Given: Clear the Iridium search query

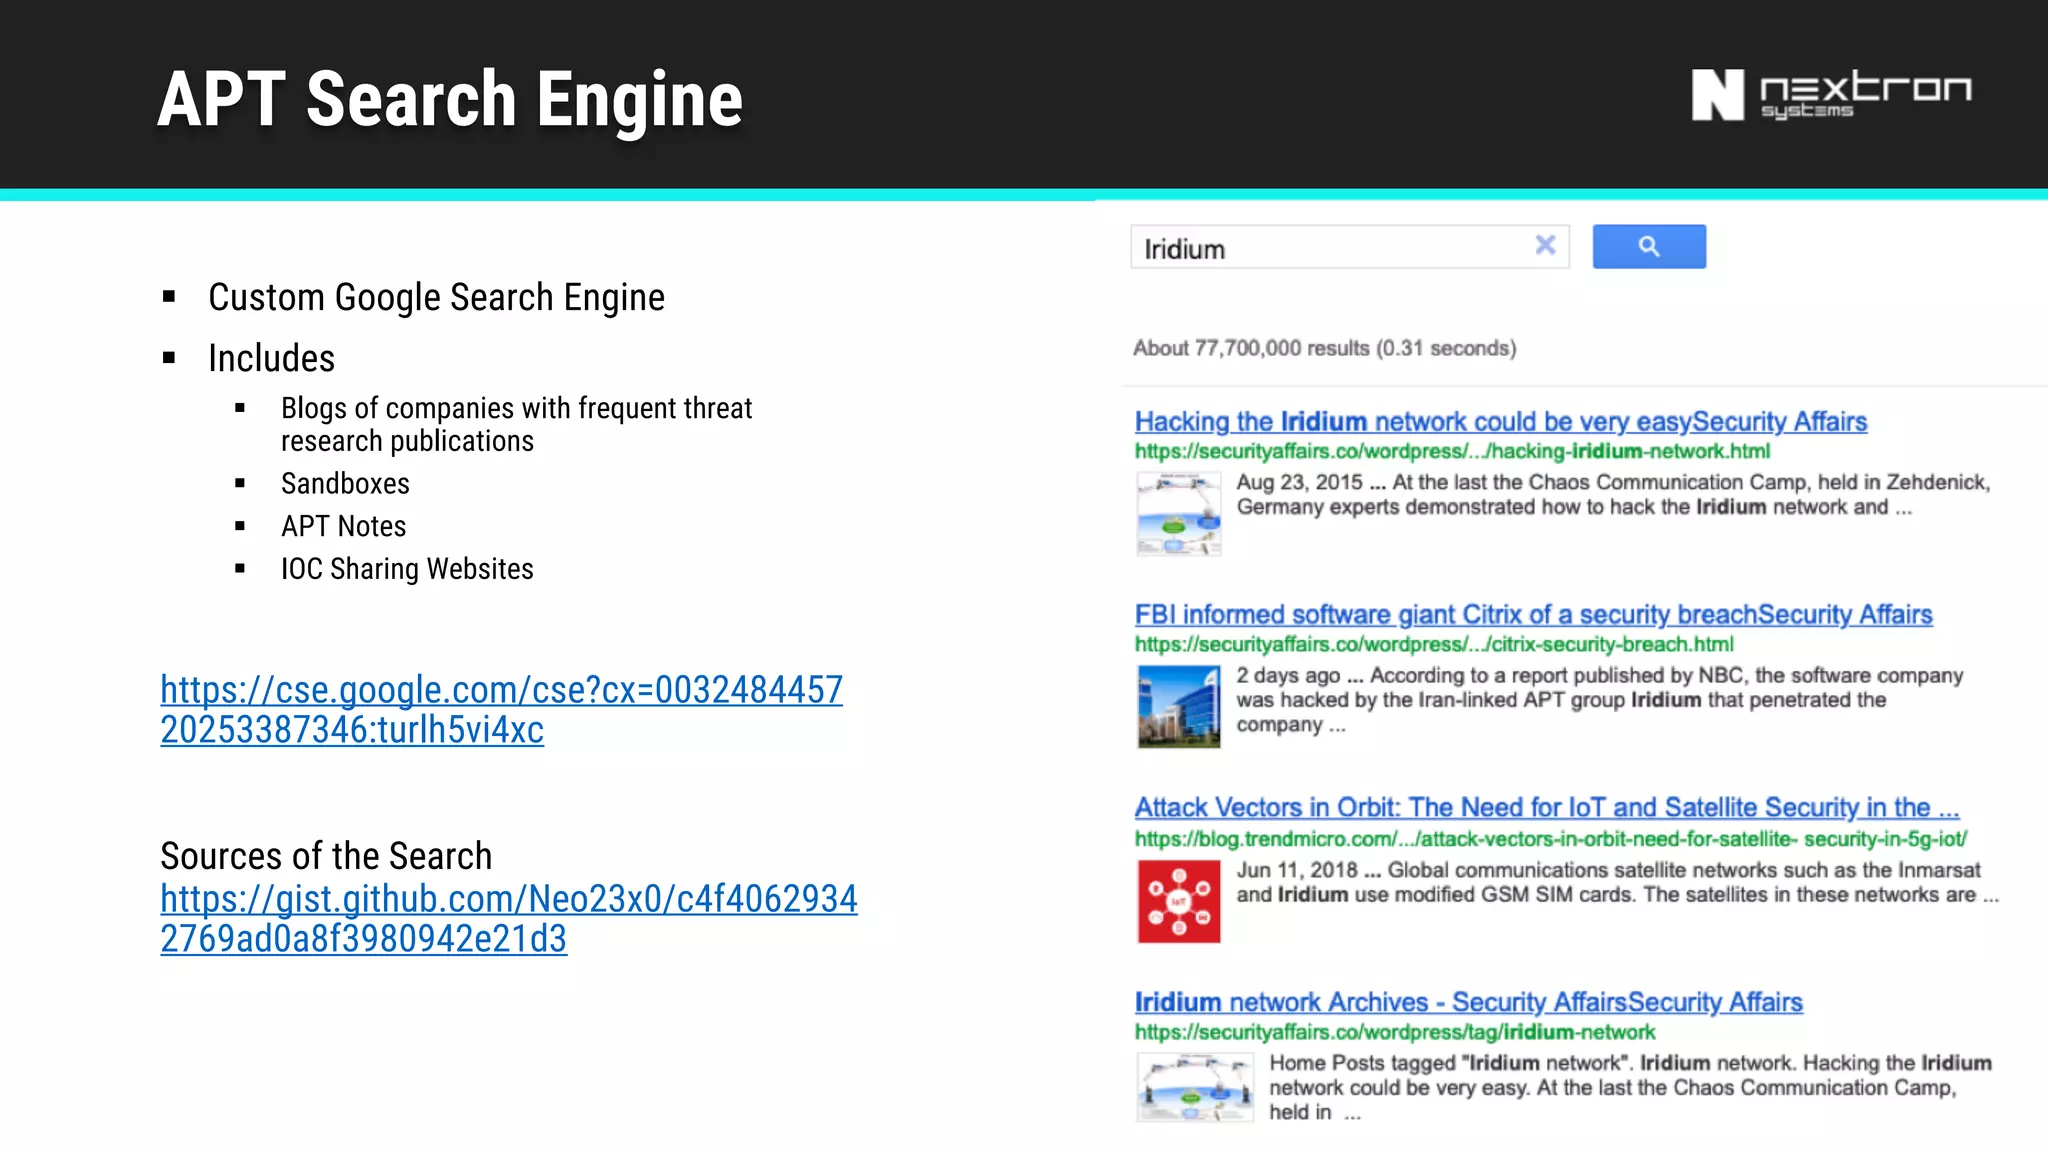Looking at the screenshot, I should coord(1545,245).
